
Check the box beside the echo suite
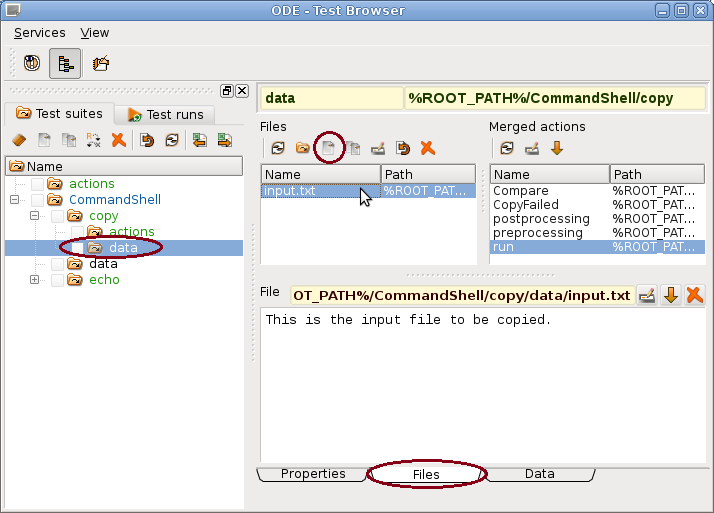point(58,280)
